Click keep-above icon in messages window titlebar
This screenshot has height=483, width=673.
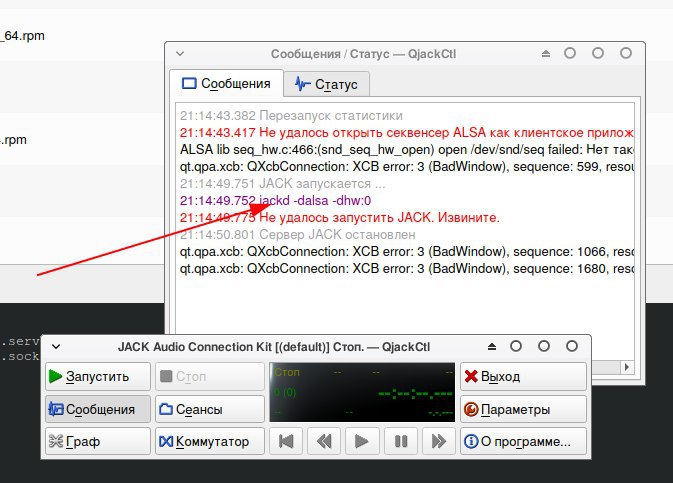(546, 54)
